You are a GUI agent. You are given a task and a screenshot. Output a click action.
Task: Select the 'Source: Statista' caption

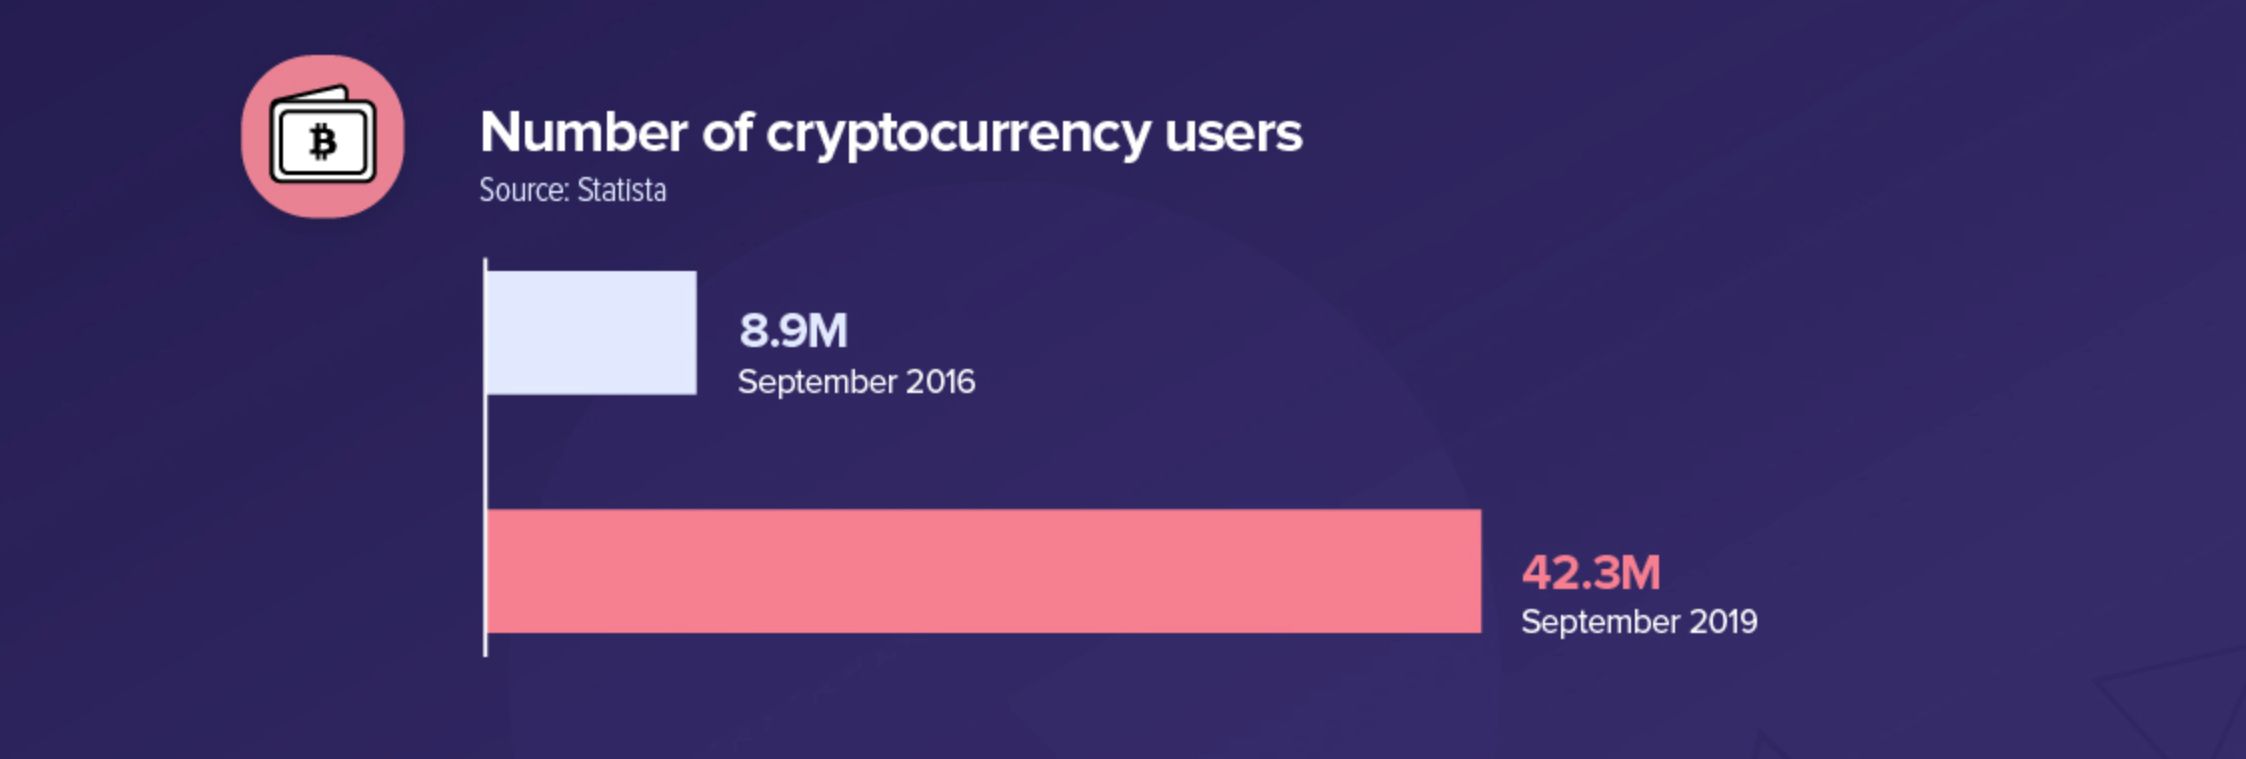(572, 190)
